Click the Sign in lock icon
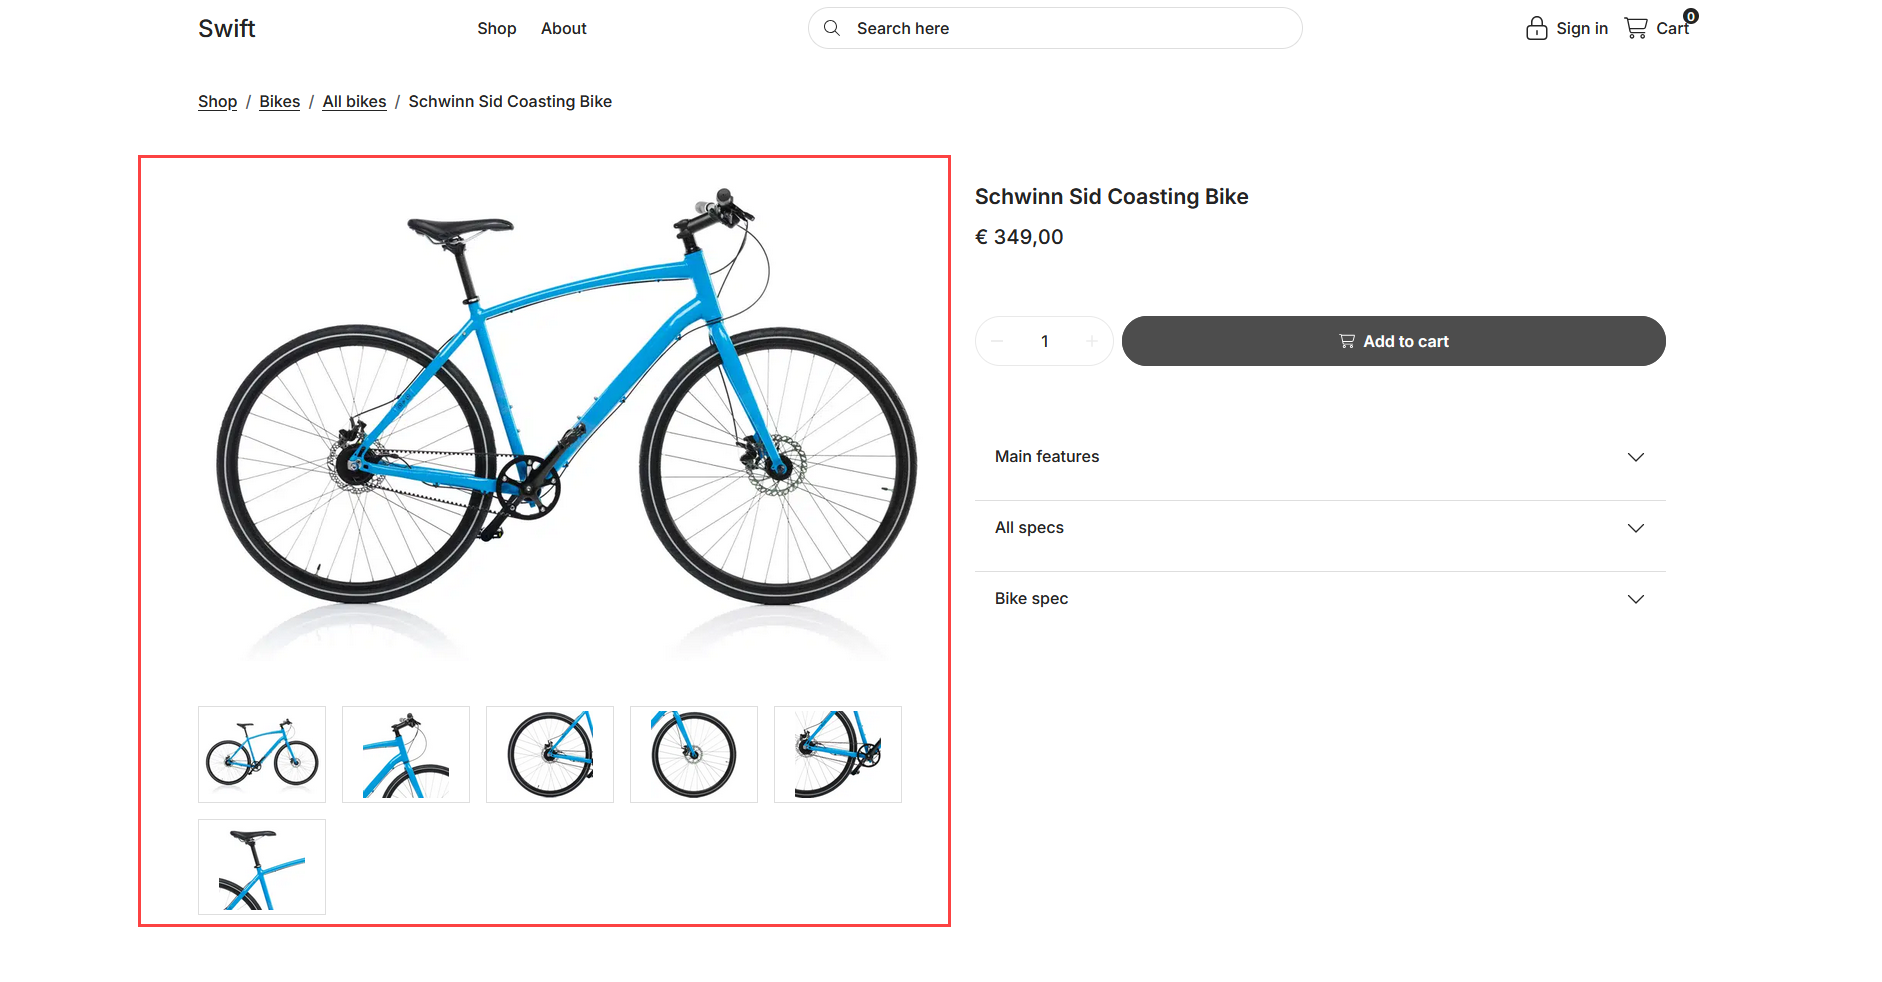Image resolution: width=1882 pixels, height=982 pixels. tap(1536, 28)
